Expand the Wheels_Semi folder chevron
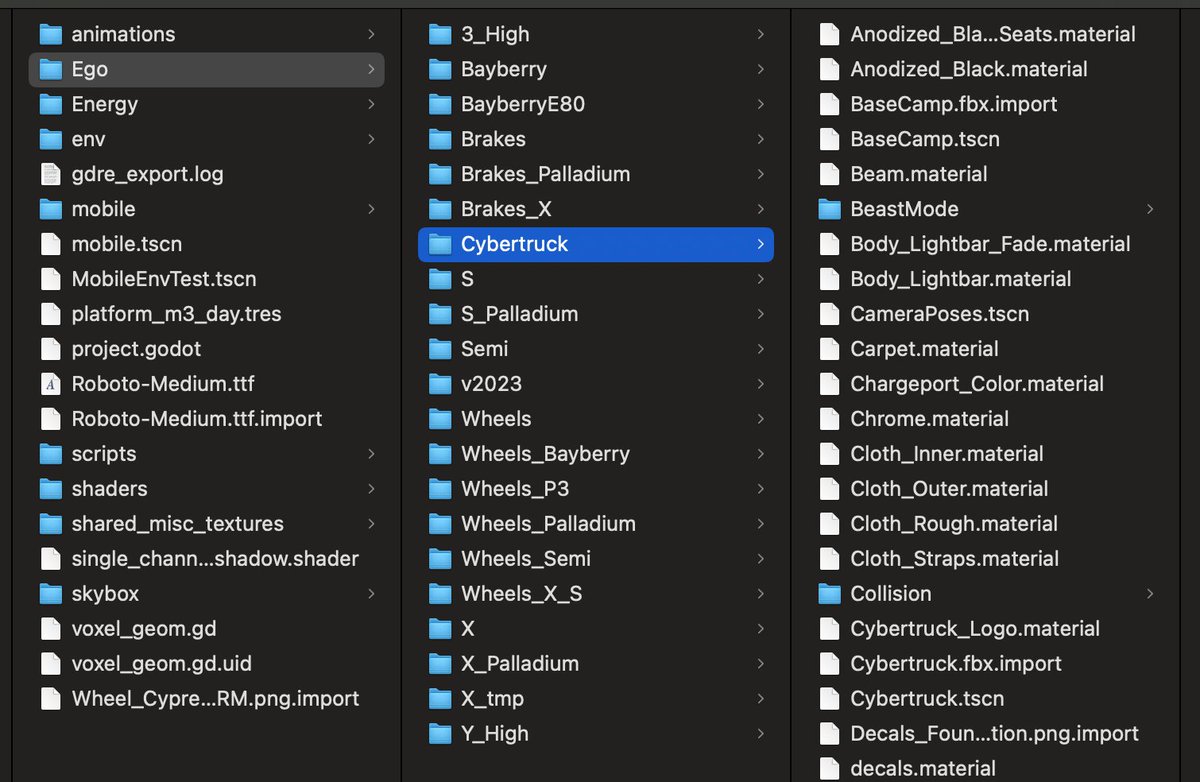The image size is (1200, 782). pyautogui.click(x=760, y=559)
